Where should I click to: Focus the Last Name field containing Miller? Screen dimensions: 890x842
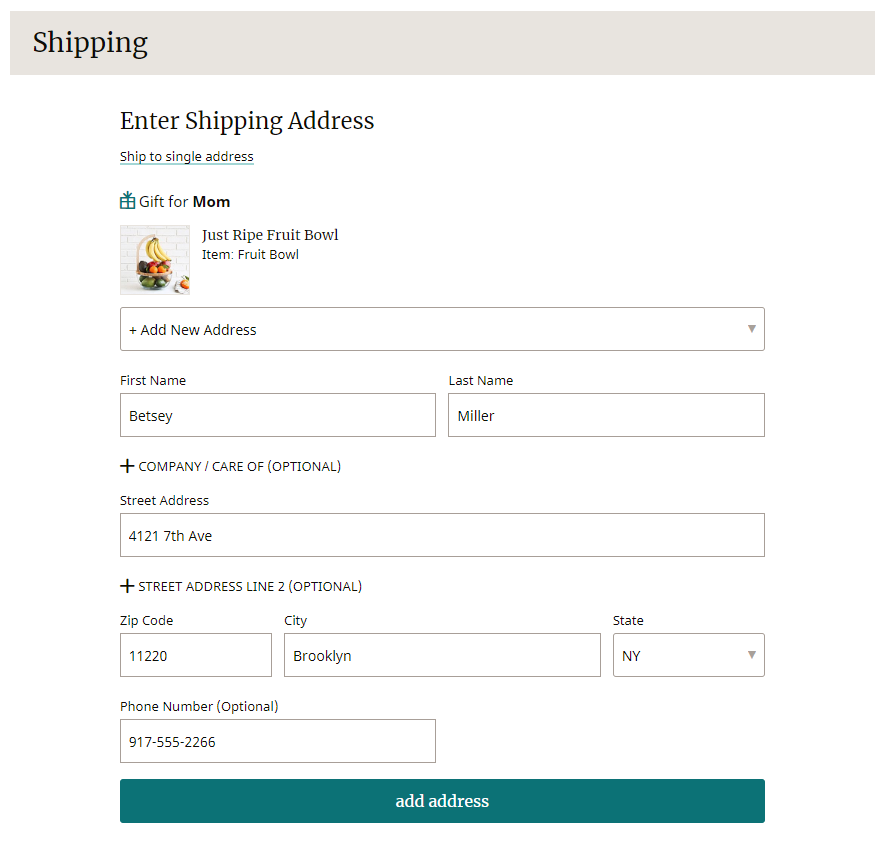(x=606, y=415)
